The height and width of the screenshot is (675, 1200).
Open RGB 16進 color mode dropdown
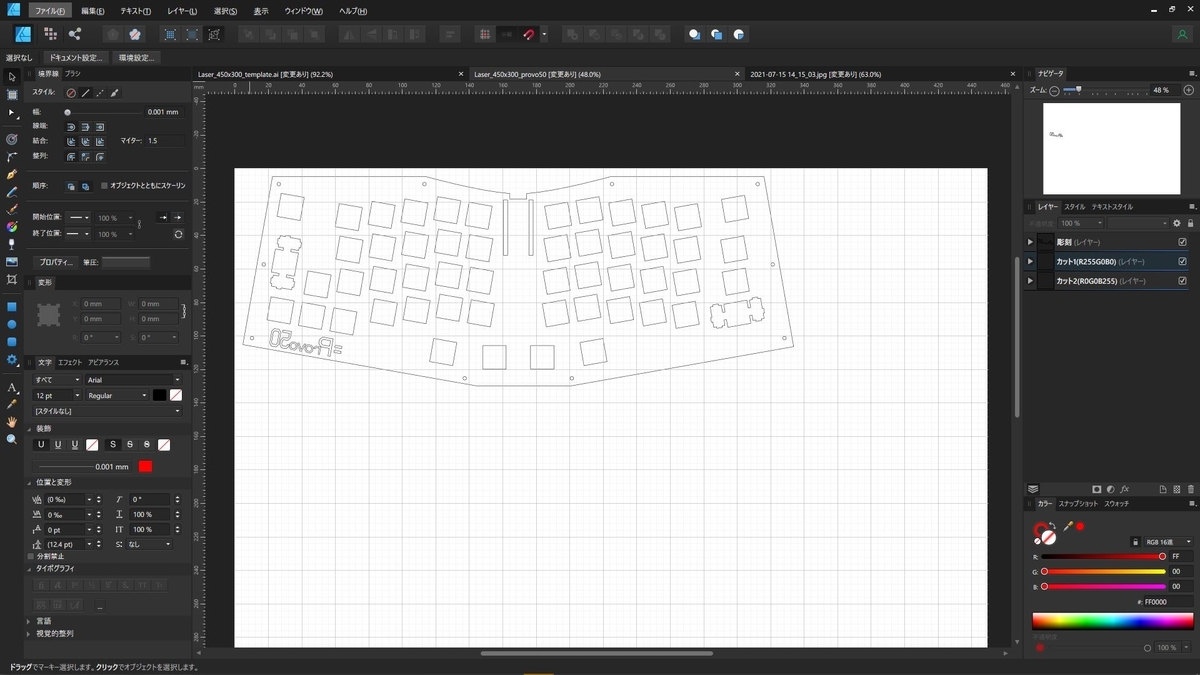1168,541
